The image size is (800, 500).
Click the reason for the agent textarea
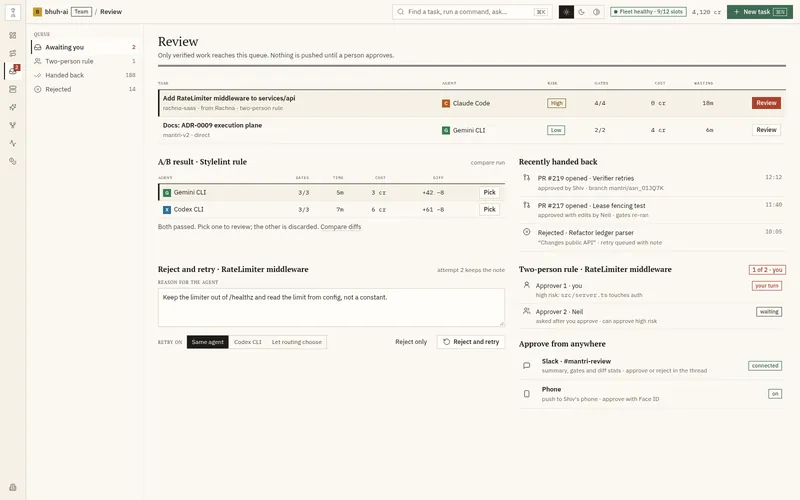tap(331, 307)
